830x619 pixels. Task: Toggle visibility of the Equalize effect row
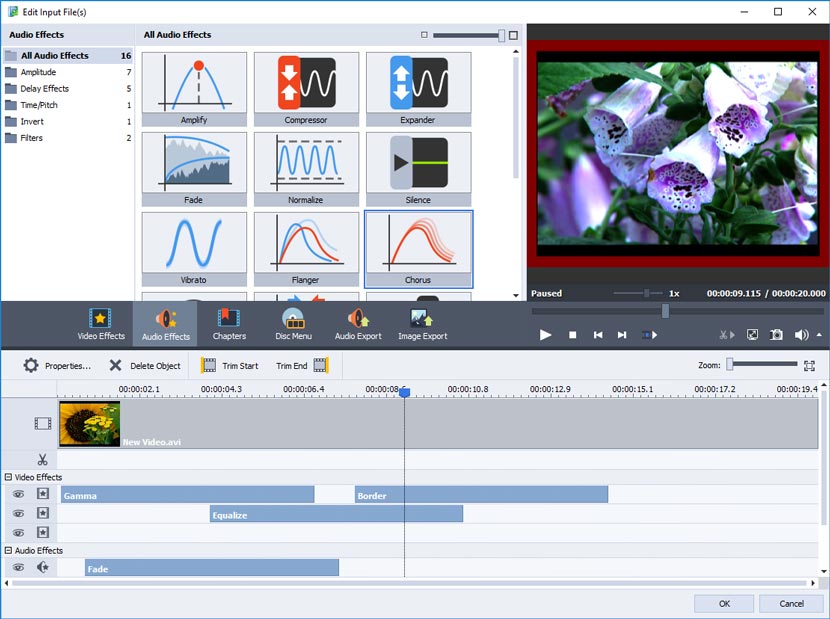pos(19,513)
